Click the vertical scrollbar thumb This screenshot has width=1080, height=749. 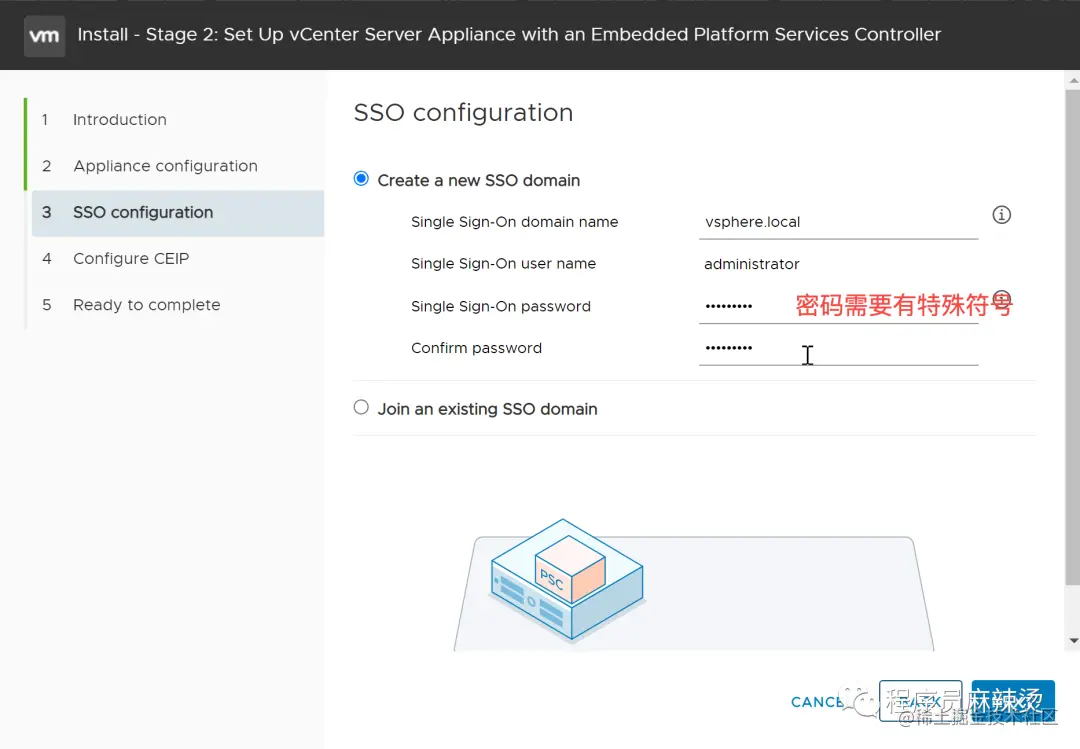pos(1073,338)
